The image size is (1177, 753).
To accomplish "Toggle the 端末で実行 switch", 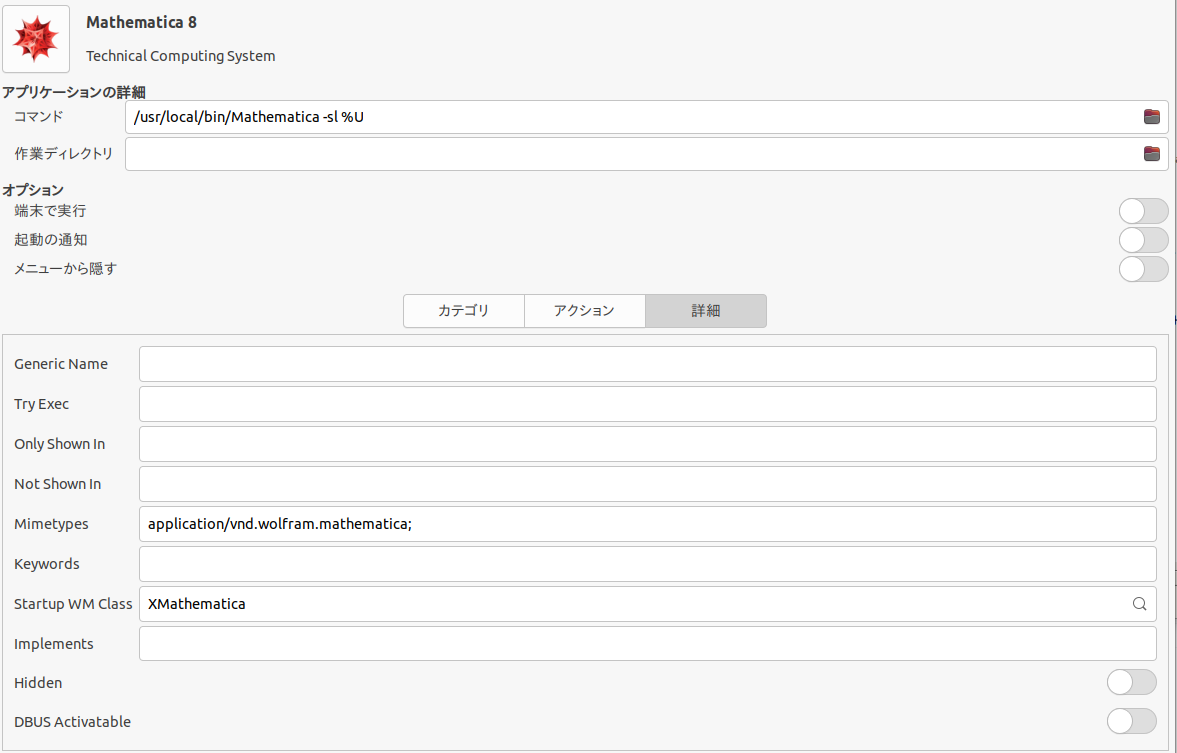I will [1143, 211].
